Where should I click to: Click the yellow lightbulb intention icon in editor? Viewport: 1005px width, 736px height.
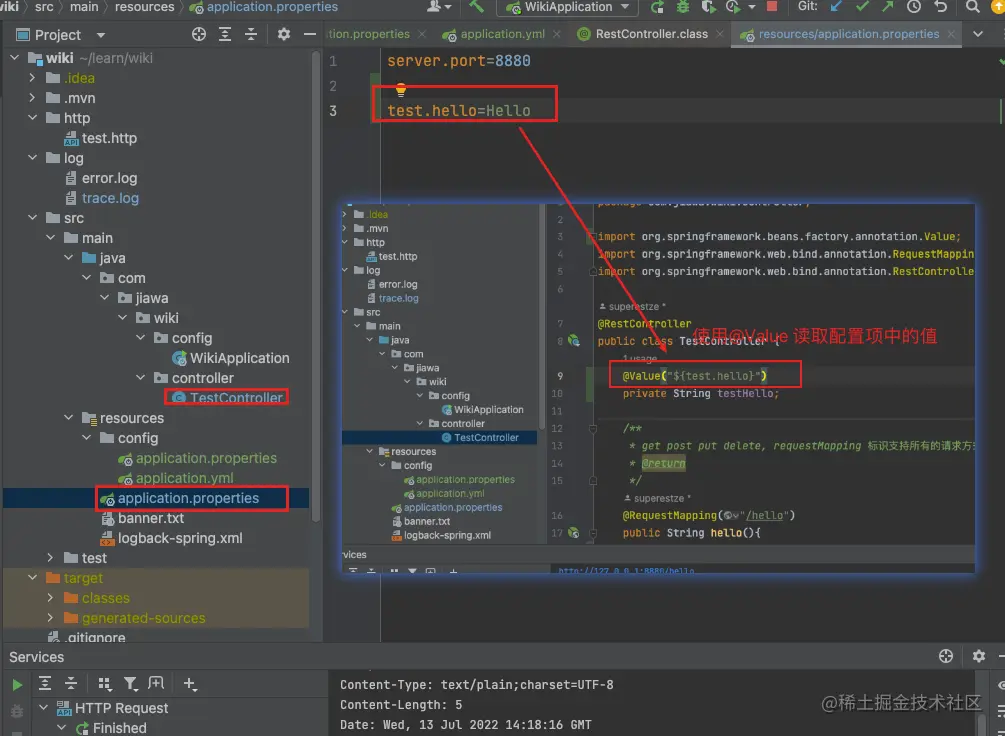coord(401,90)
